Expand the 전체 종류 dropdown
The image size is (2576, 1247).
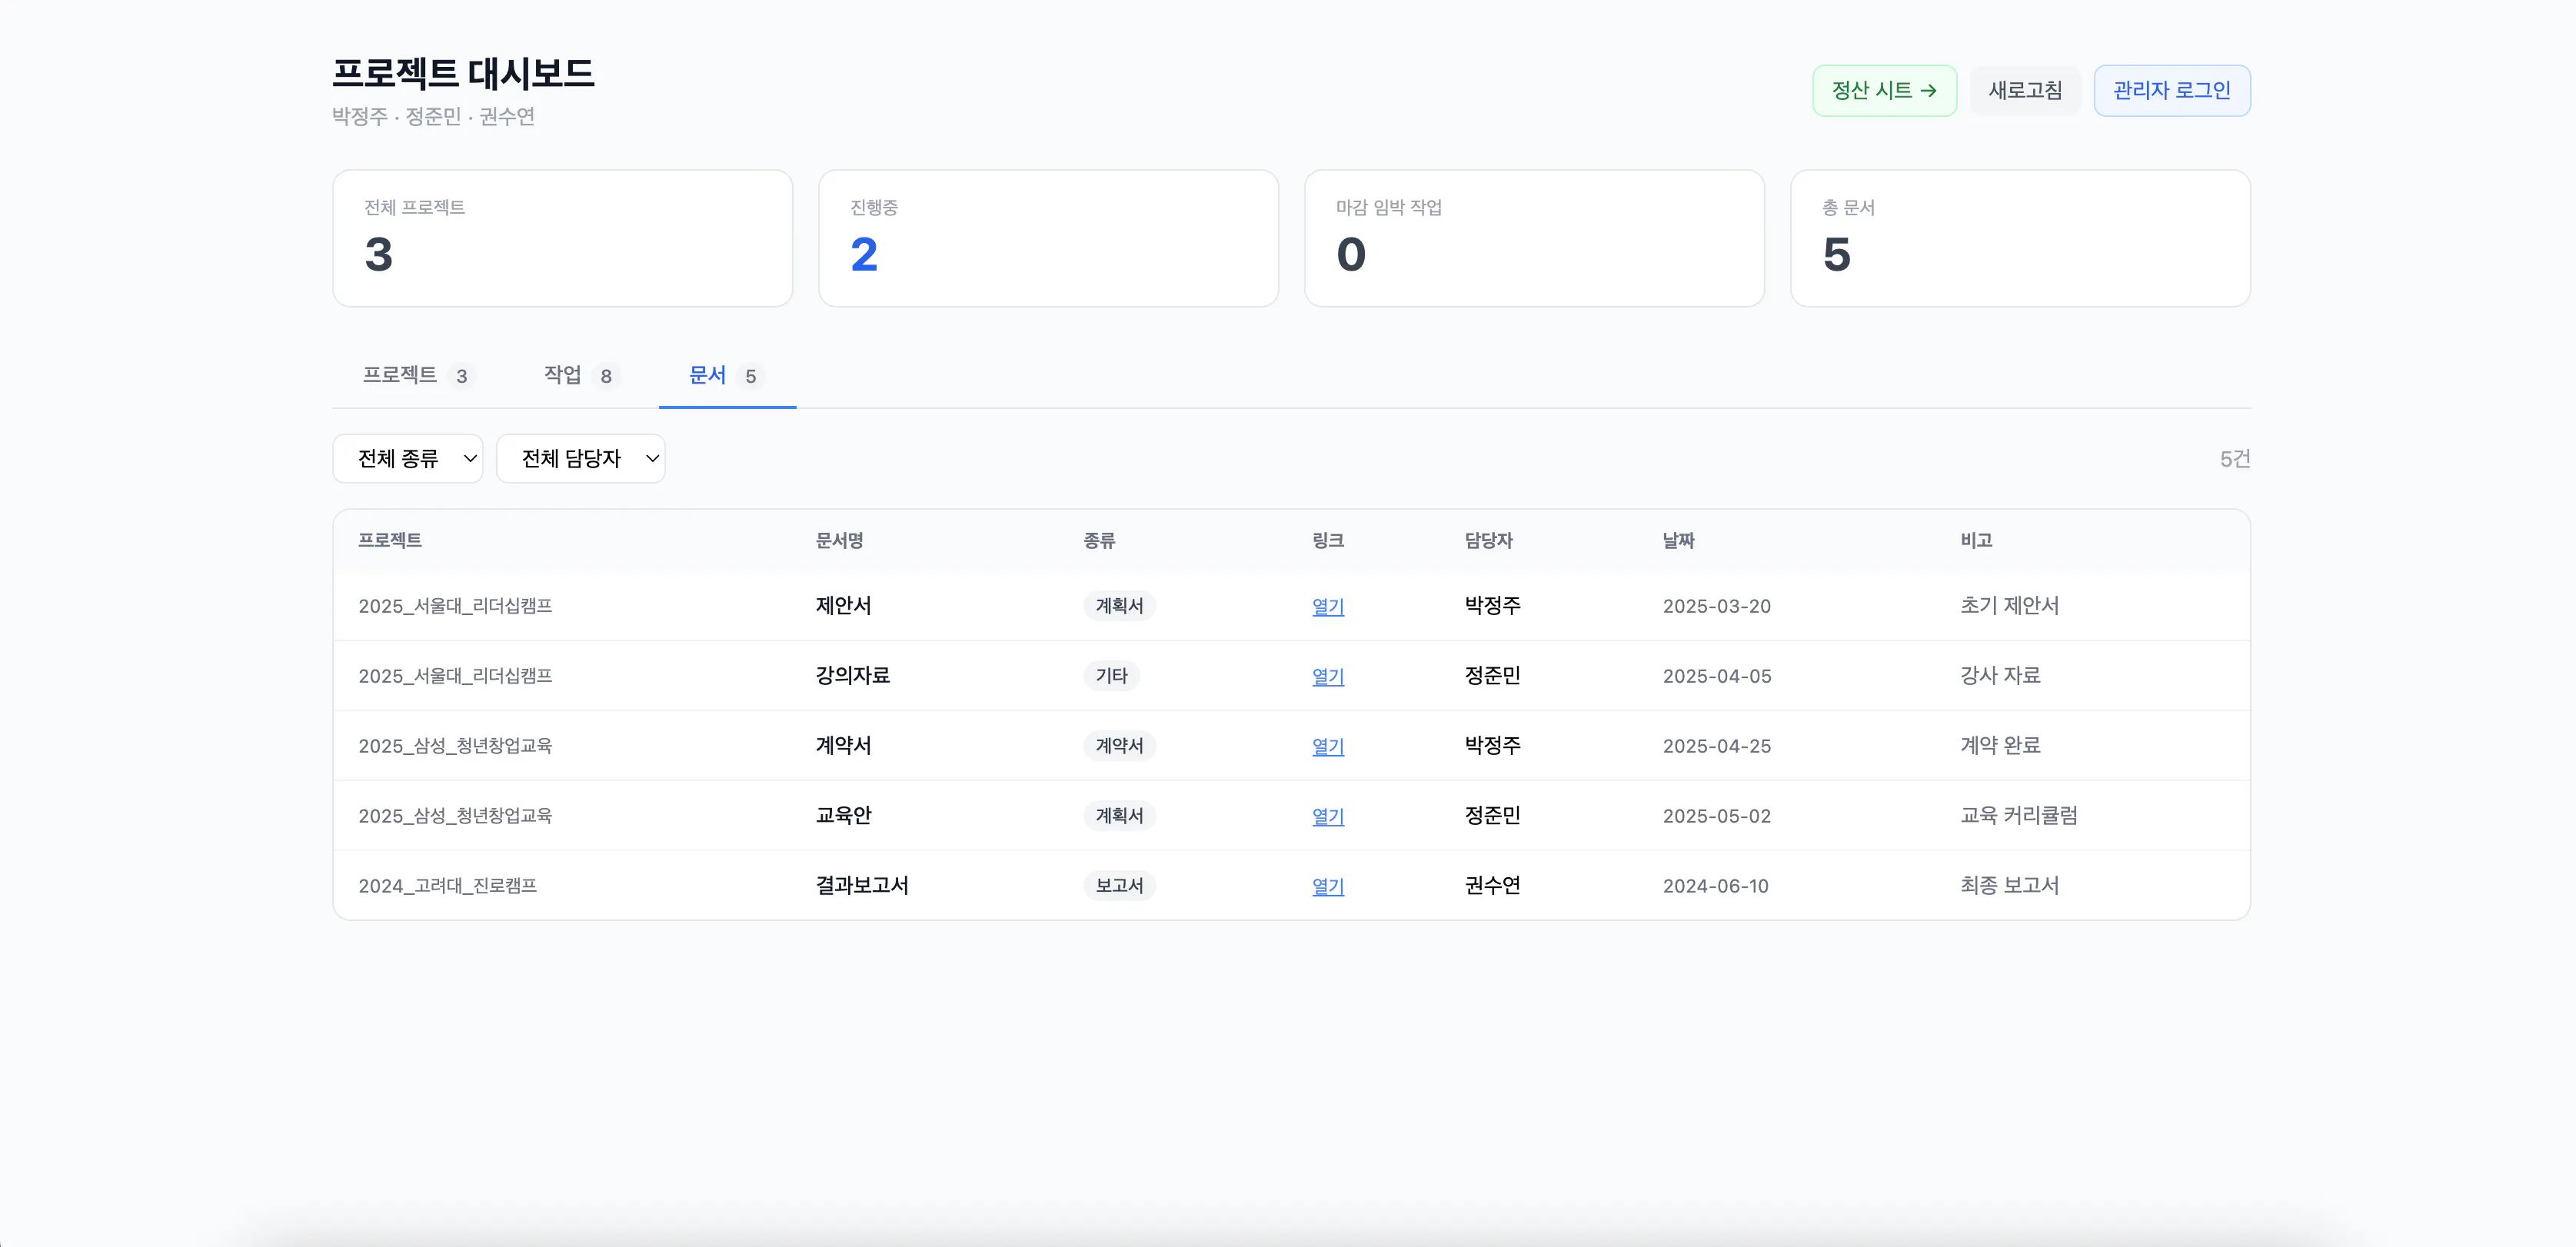point(408,459)
